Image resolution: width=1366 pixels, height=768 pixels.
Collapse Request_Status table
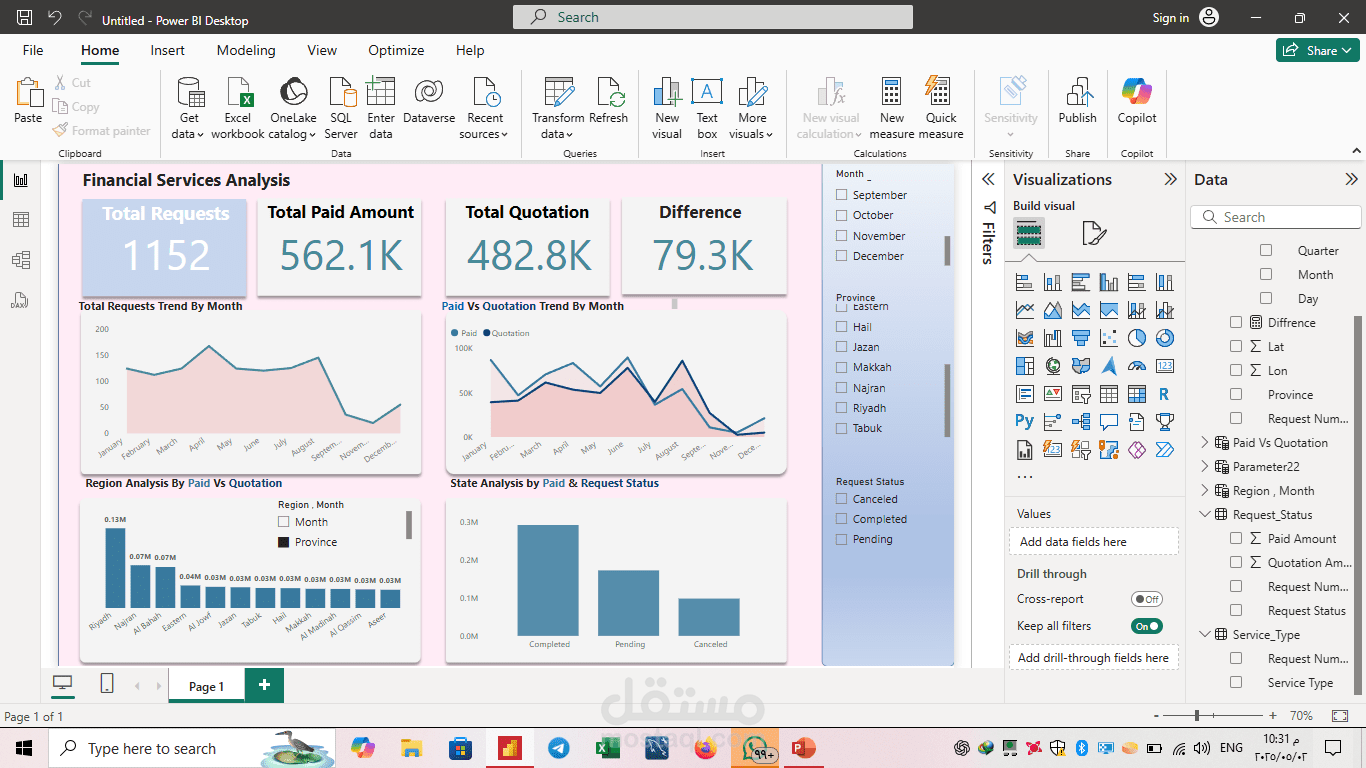pos(1204,515)
